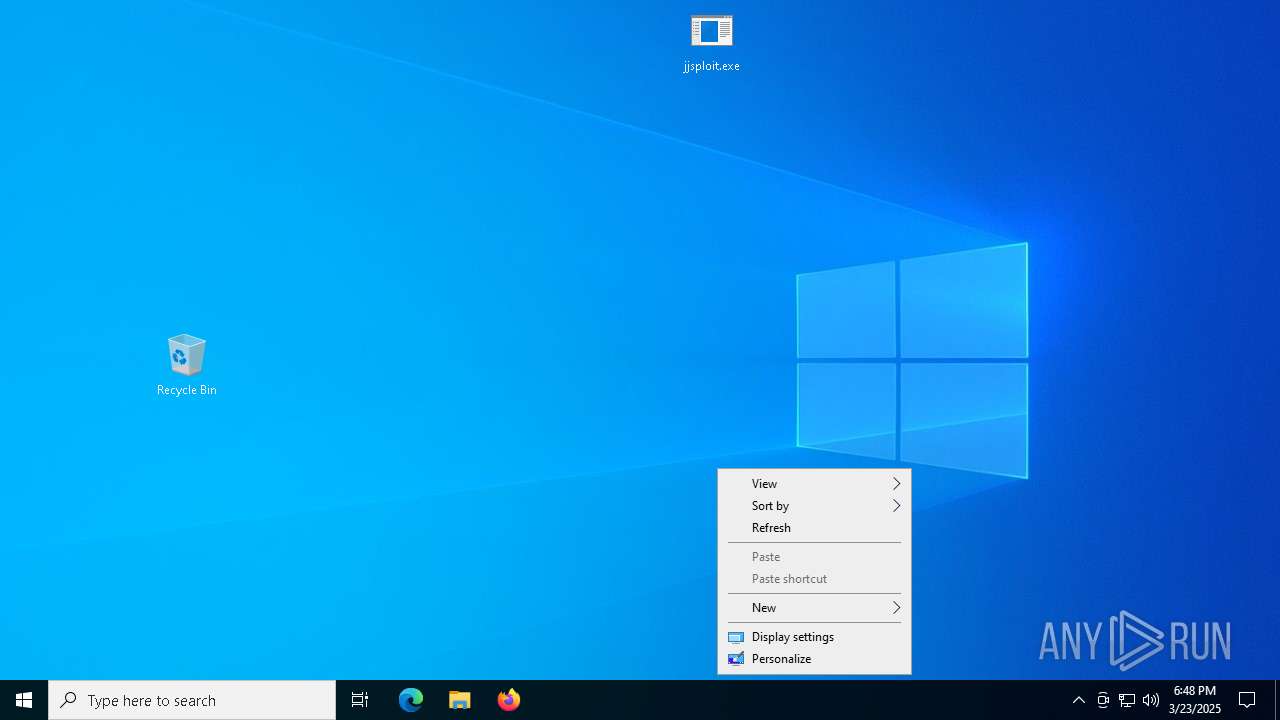The image size is (1280, 720).
Task: Select the jjsploit.exe desktop icon
Action: coord(712,43)
